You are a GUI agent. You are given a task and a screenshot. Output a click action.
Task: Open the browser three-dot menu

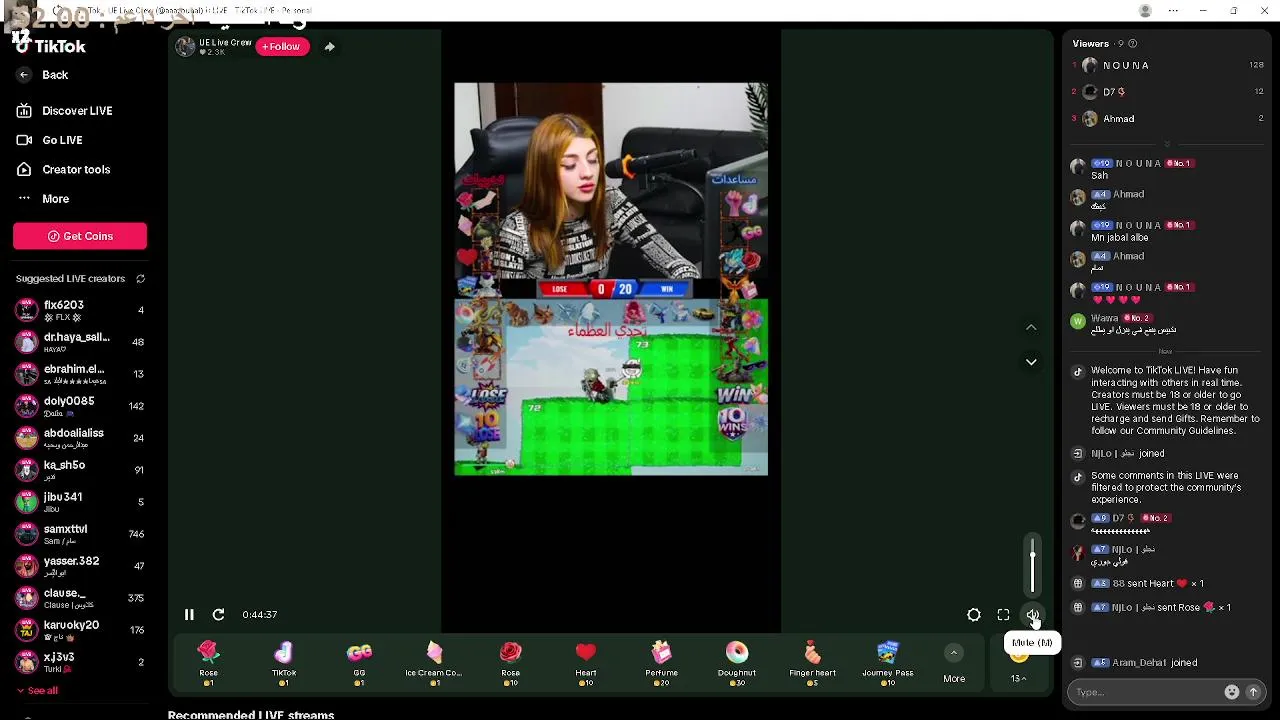click(x=1173, y=10)
